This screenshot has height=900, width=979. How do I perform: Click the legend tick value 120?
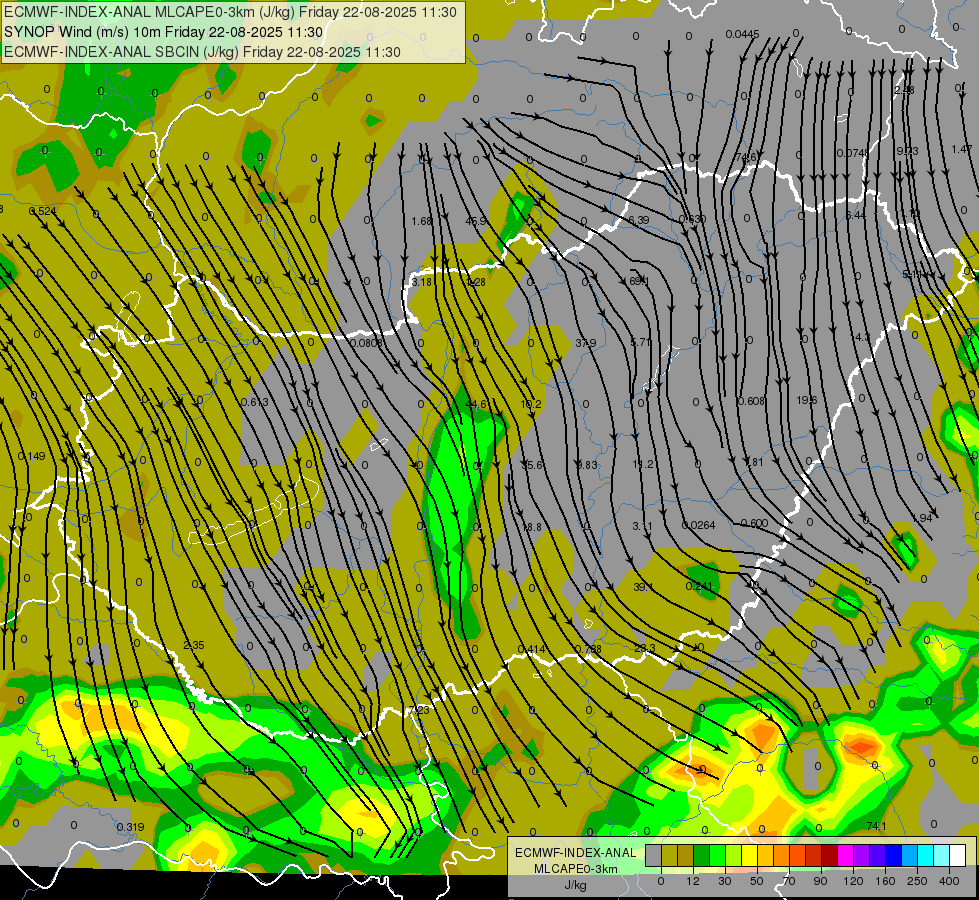[854, 881]
